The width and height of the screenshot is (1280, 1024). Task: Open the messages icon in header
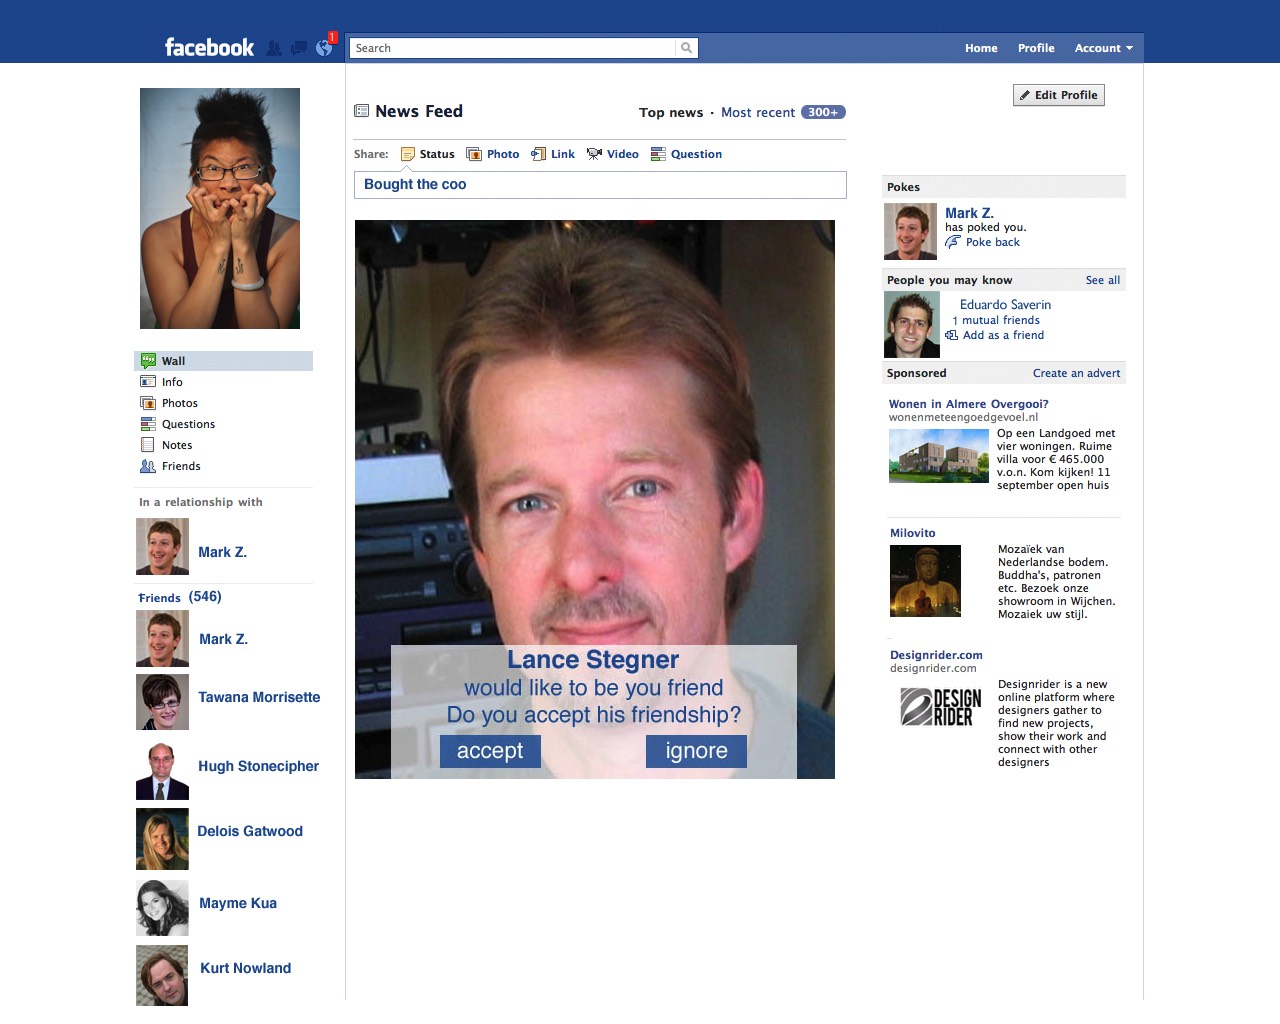pyautogui.click(x=298, y=48)
